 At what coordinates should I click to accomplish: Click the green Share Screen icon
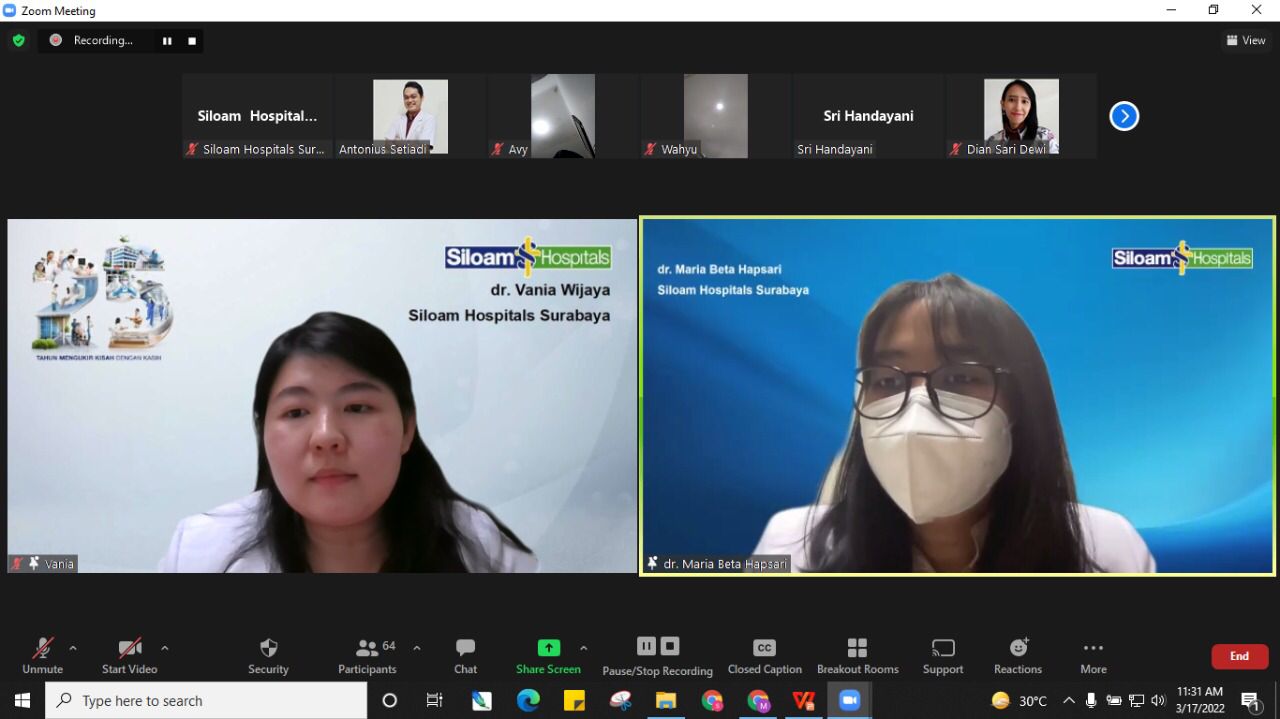point(548,648)
